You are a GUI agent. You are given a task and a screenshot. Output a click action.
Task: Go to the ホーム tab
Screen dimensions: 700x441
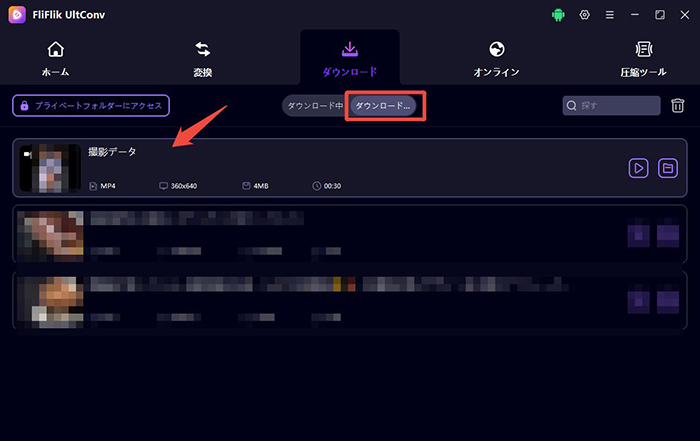click(x=55, y=58)
